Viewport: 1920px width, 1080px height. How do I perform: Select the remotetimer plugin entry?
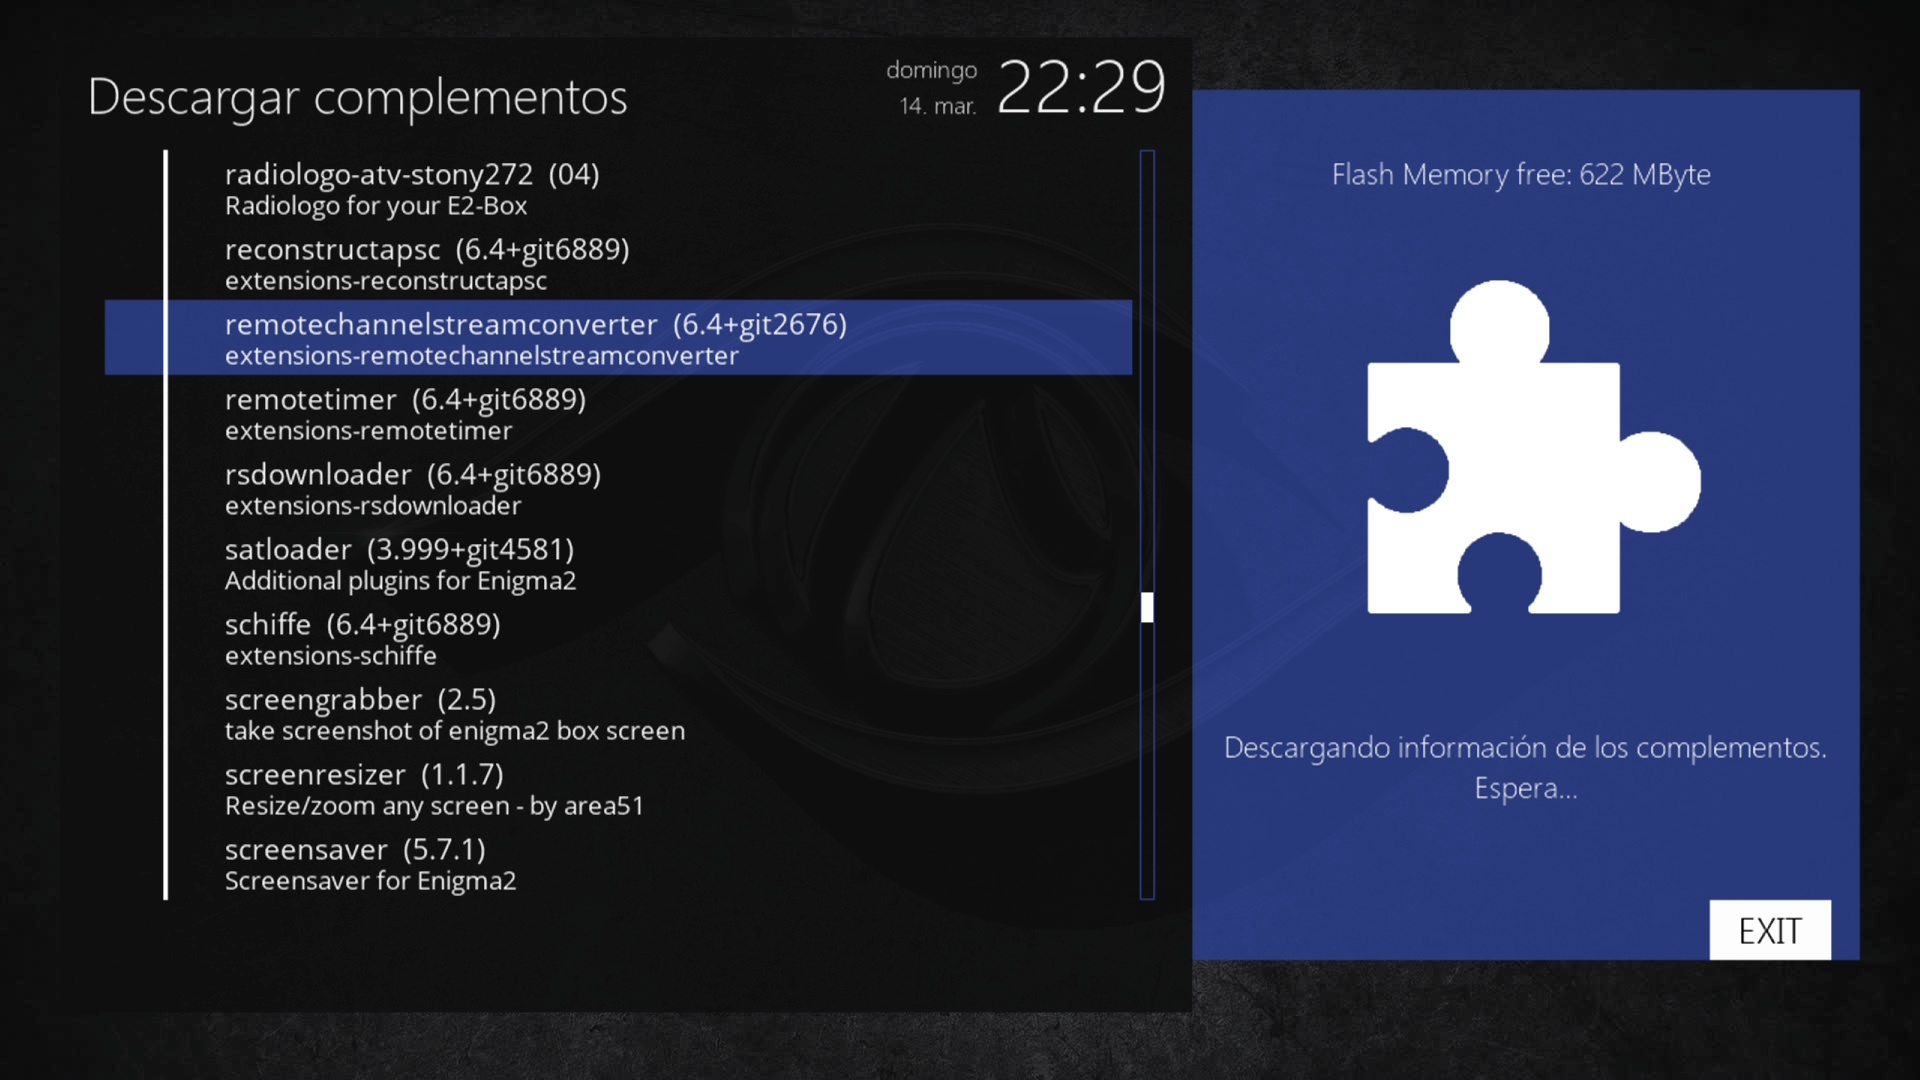tap(405, 413)
